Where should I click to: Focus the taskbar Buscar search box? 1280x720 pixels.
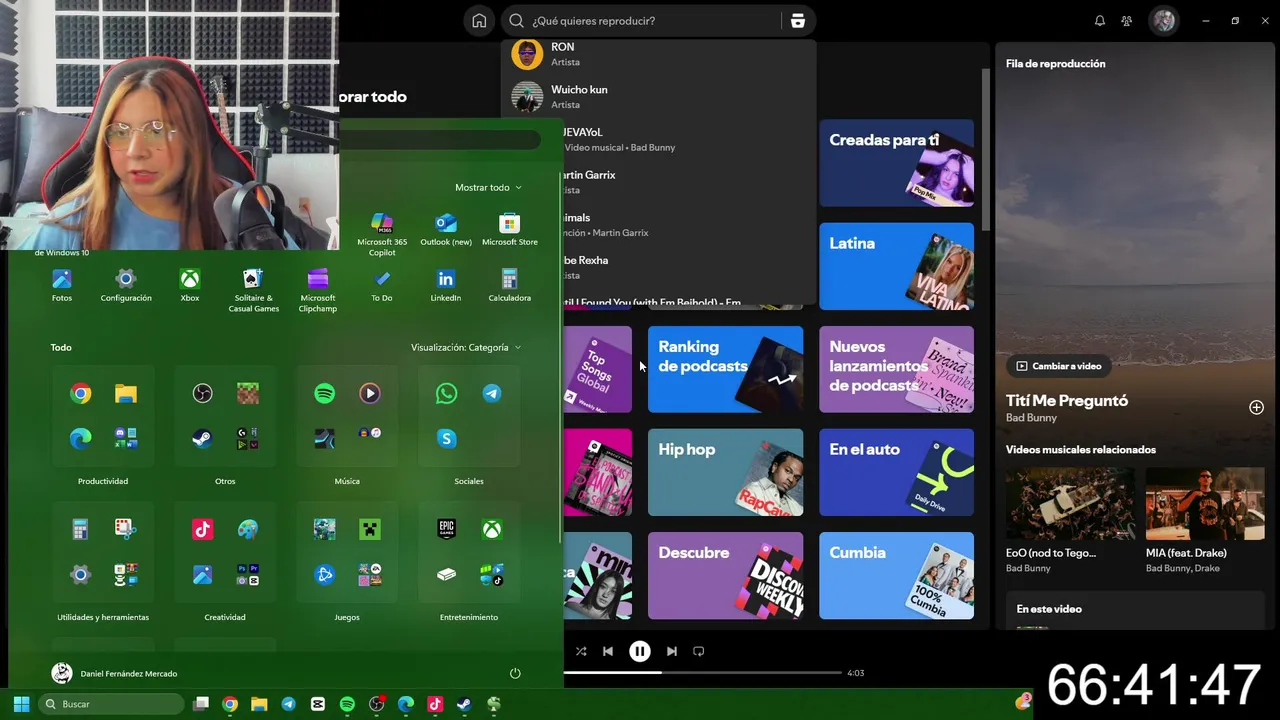coord(110,704)
